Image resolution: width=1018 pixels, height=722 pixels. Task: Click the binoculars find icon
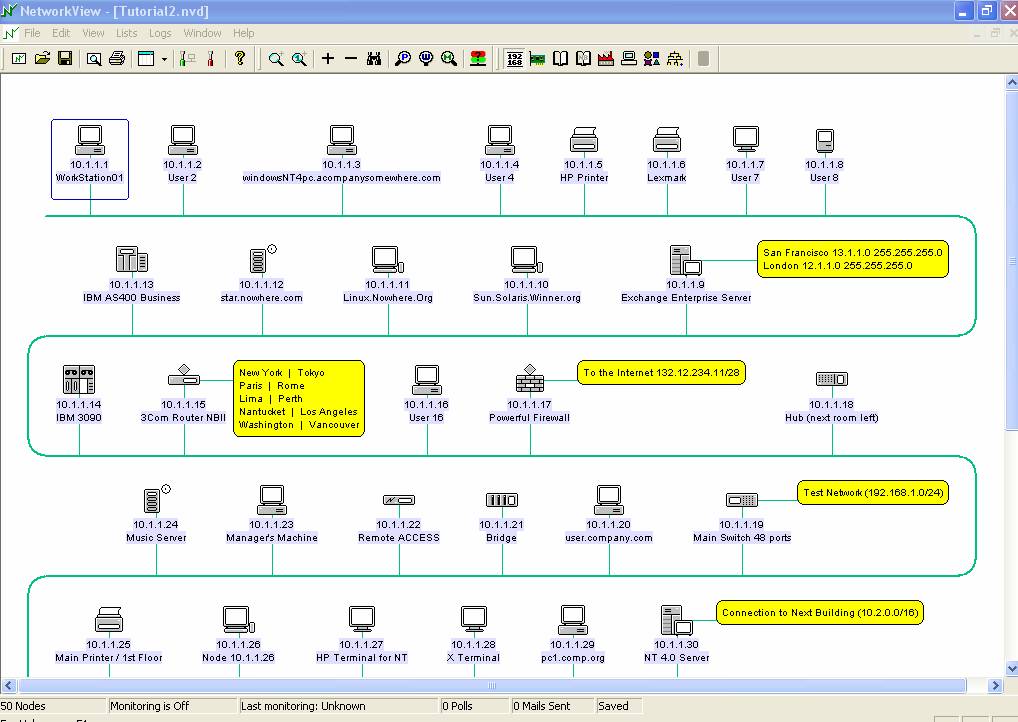click(x=374, y=59)
